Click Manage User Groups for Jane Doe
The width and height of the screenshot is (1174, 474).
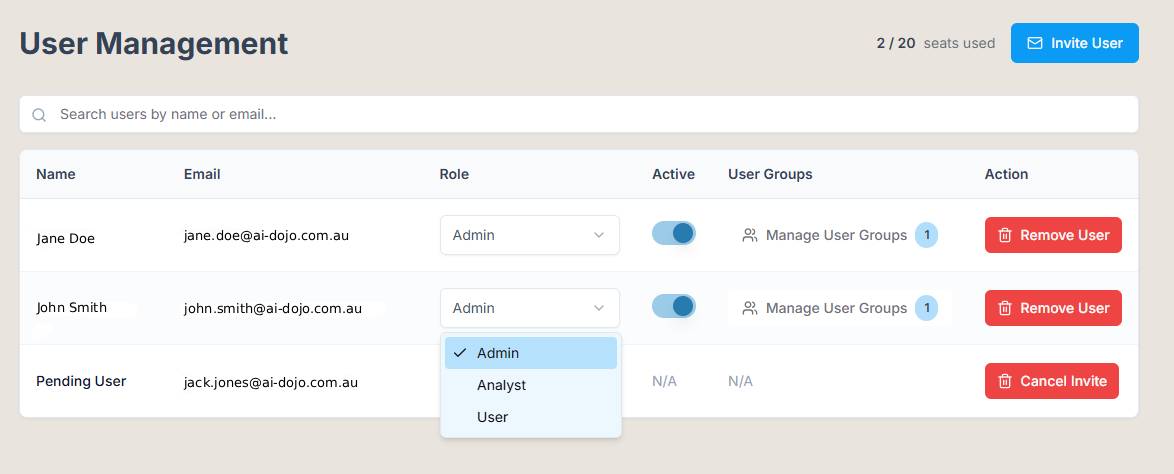tap(836, 236)
